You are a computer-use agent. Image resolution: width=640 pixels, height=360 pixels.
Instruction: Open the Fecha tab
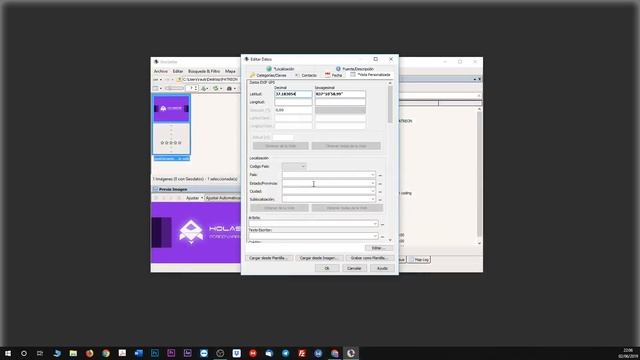[333, 76]
